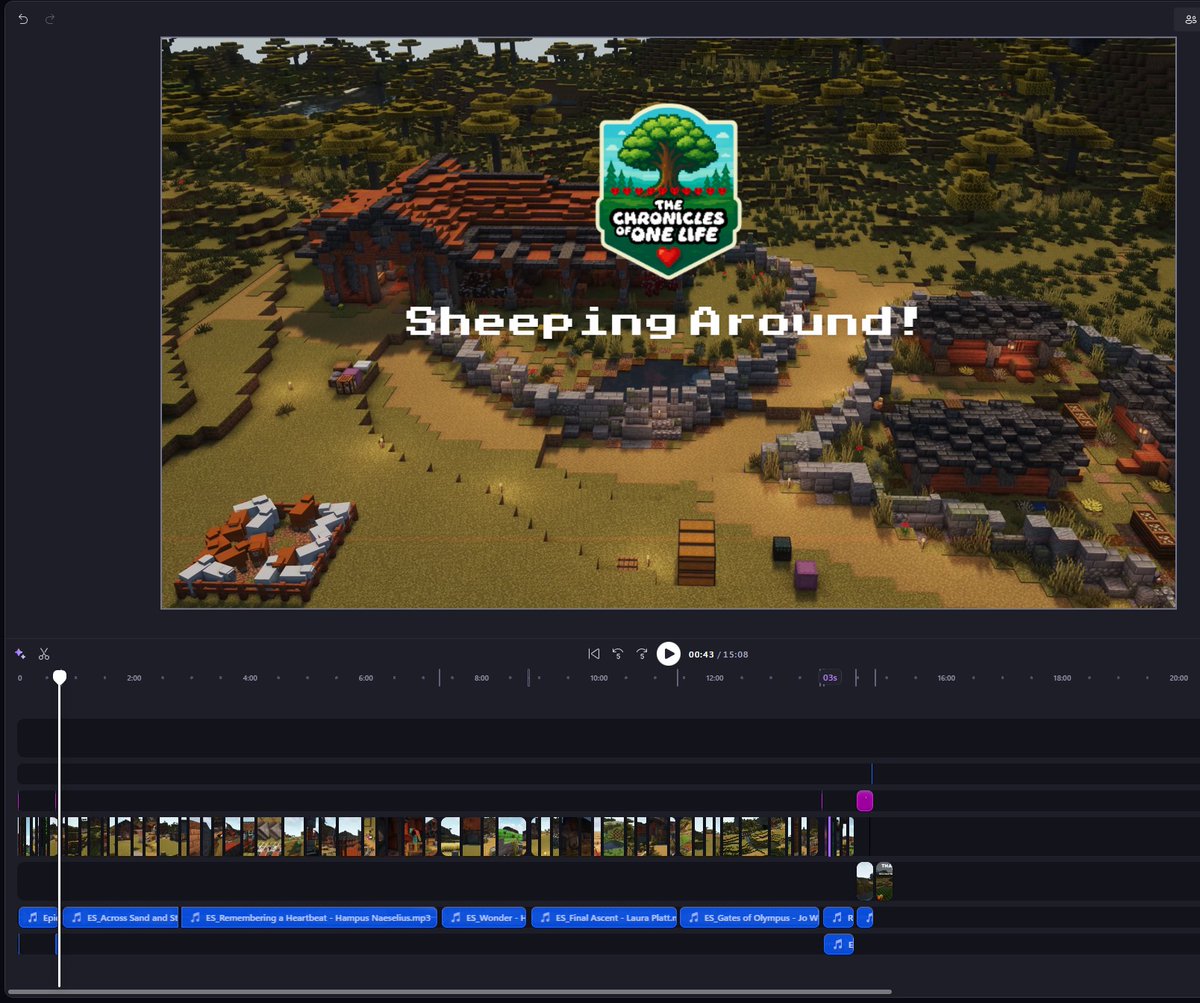Select the scissors split tool
This screenshot has width=1200, height=1003.
(x=44, y=654)
